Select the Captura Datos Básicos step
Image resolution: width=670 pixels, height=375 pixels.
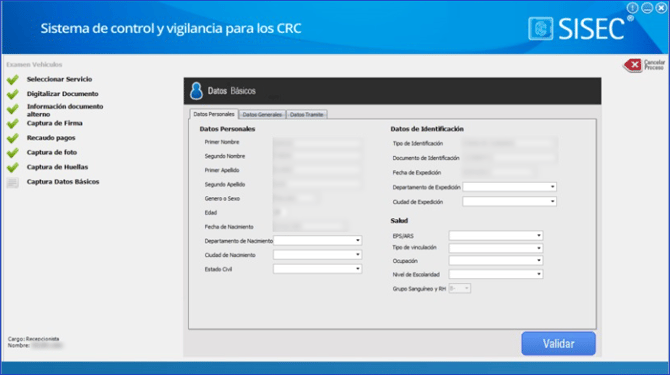(x=63, y=182)
